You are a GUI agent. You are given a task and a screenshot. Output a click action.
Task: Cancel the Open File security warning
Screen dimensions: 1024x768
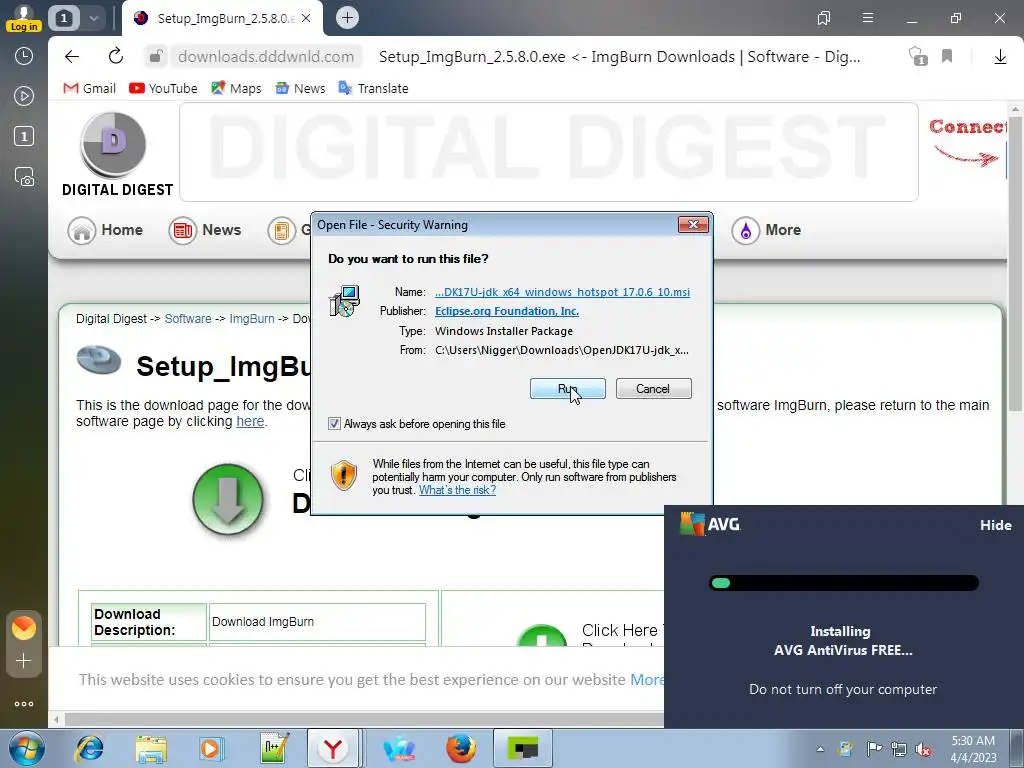point(653,389)
